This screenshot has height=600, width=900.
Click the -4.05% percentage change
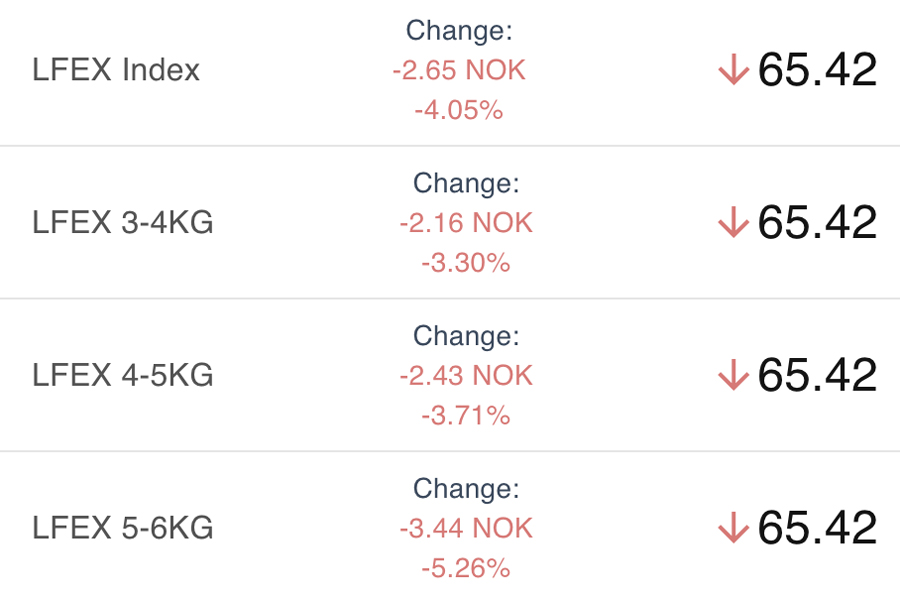click(459, 109)
